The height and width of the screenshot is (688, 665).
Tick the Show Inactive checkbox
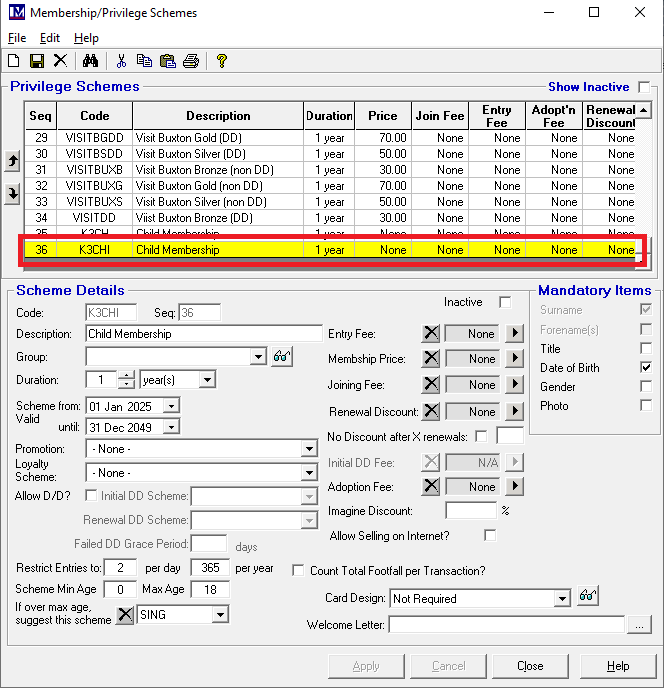(644, 87)
